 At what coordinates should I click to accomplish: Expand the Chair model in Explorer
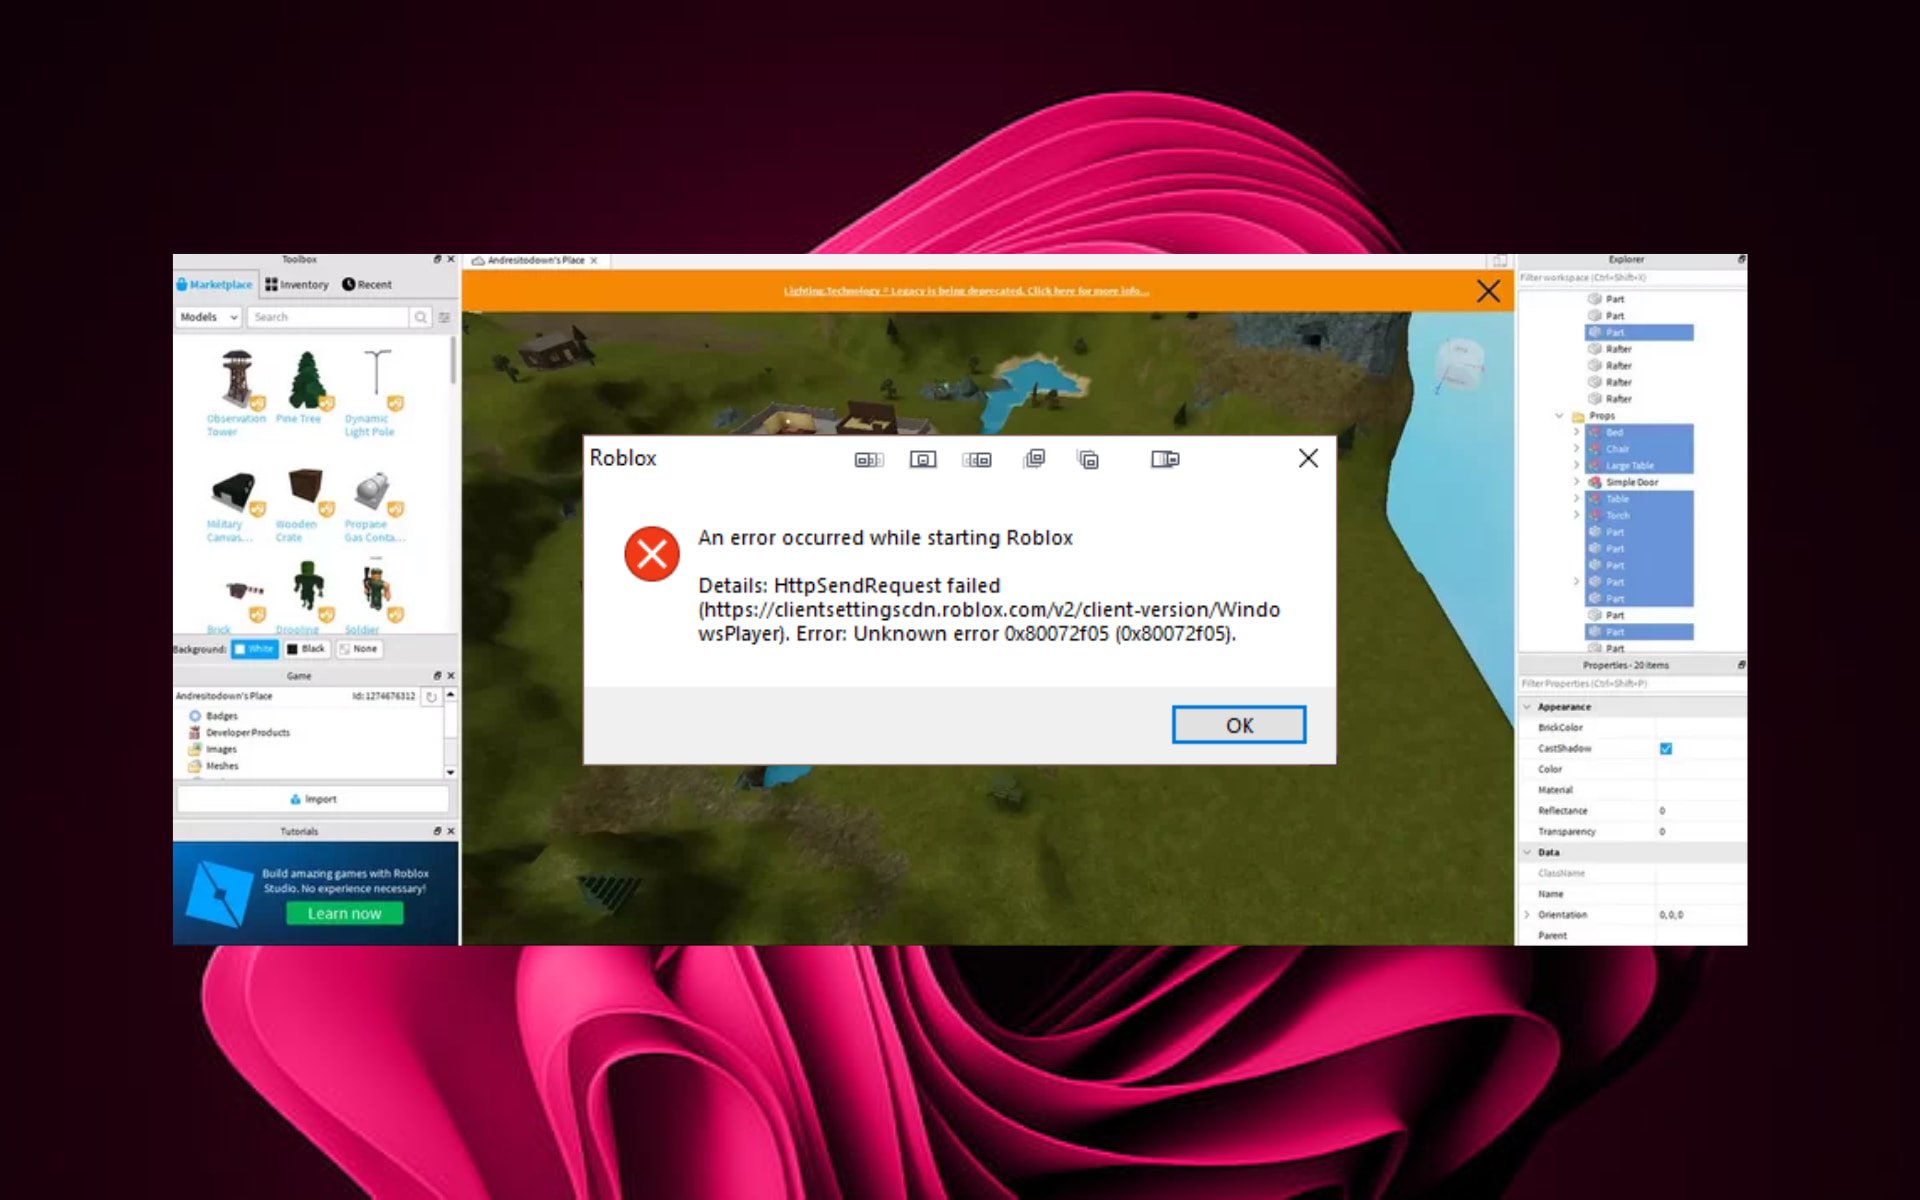pyautogui.click(x=1577, y=449)
